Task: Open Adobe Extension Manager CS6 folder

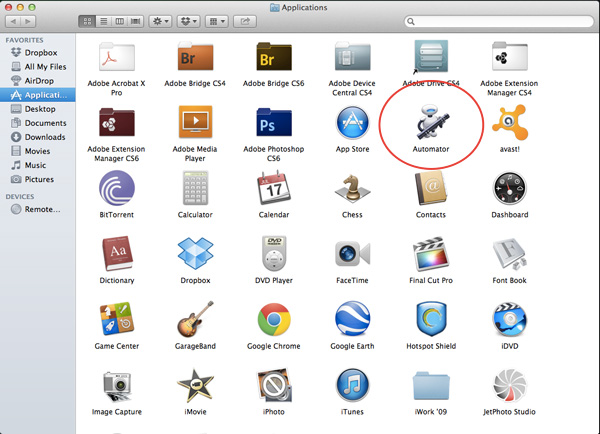Action: [117, 122]
